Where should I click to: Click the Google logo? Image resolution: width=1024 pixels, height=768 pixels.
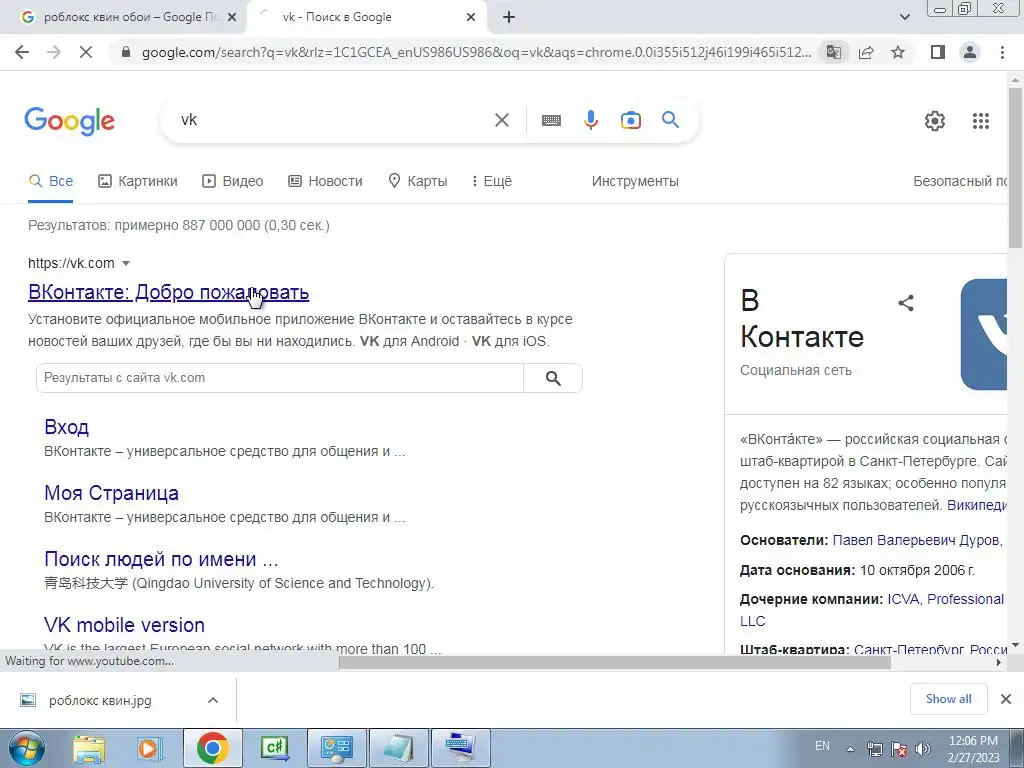[x=69, y=121]
